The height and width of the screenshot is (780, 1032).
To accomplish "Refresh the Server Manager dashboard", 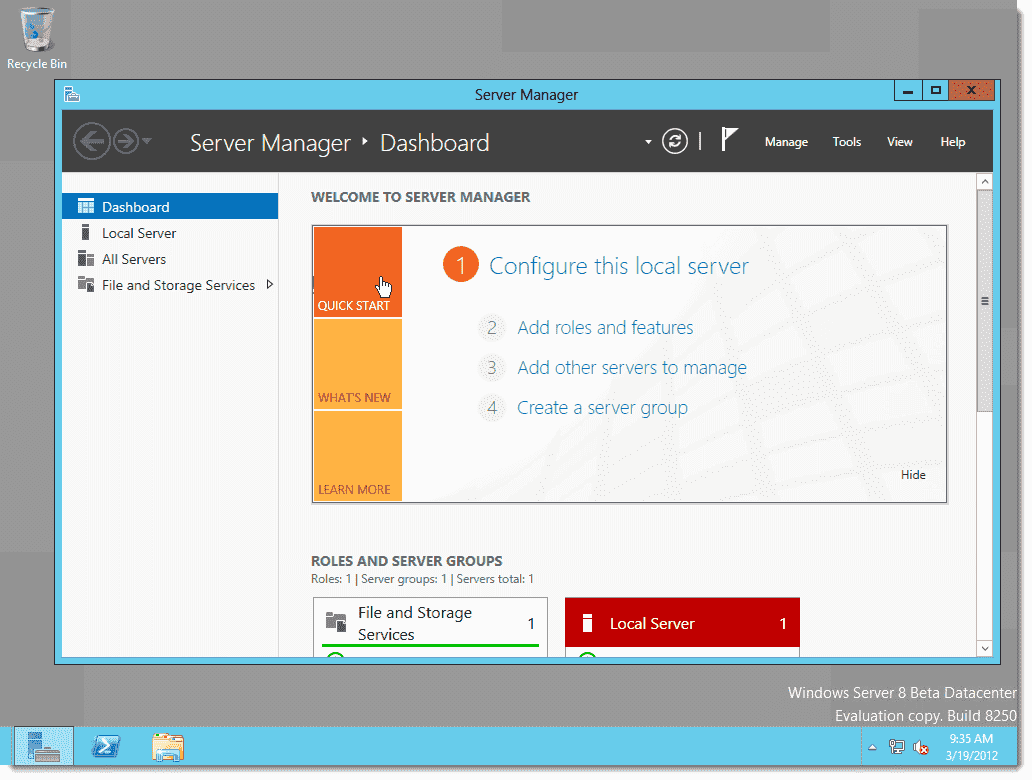I will pyautogui.click(x=675, y=142).
